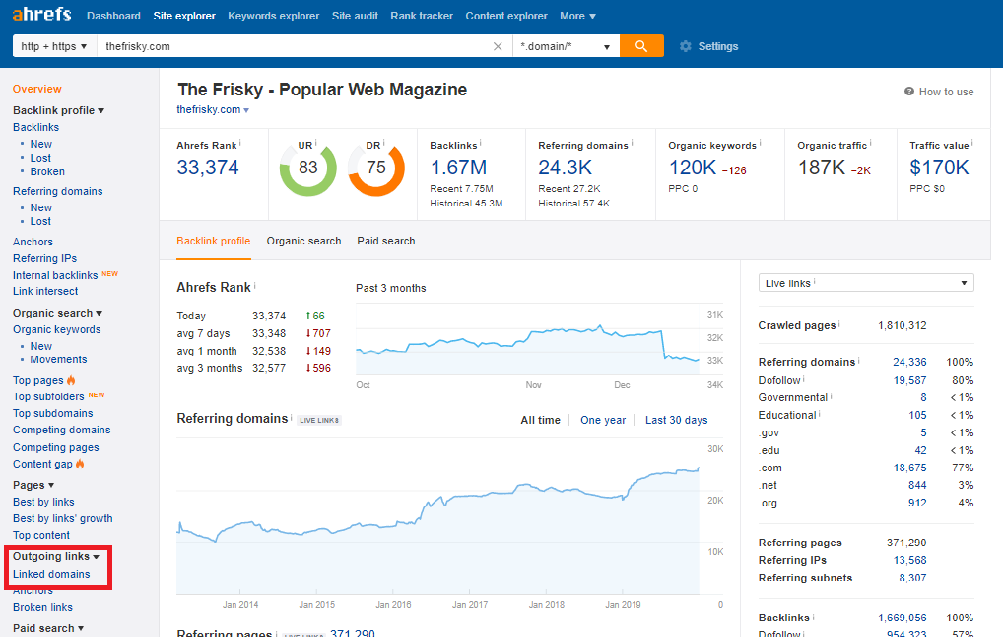The height and width of the screenshot is (637, 1003).
Task: Click the UR 83 donut chart
Action: 308,168
